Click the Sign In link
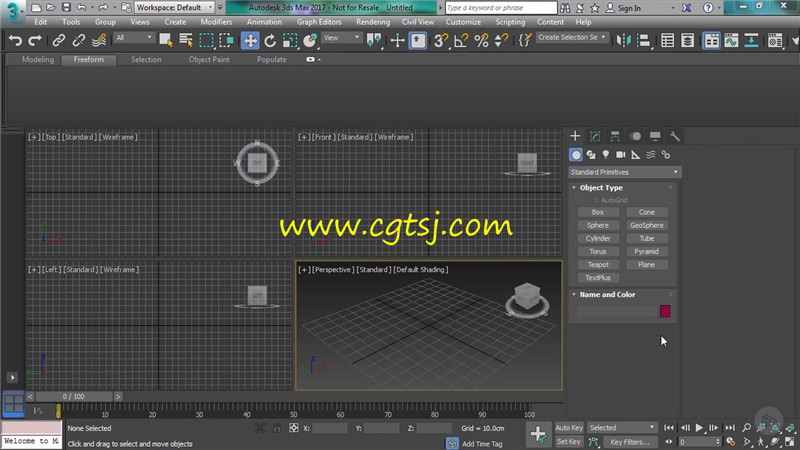Screen dimensions: 800x450 (623, 8)
